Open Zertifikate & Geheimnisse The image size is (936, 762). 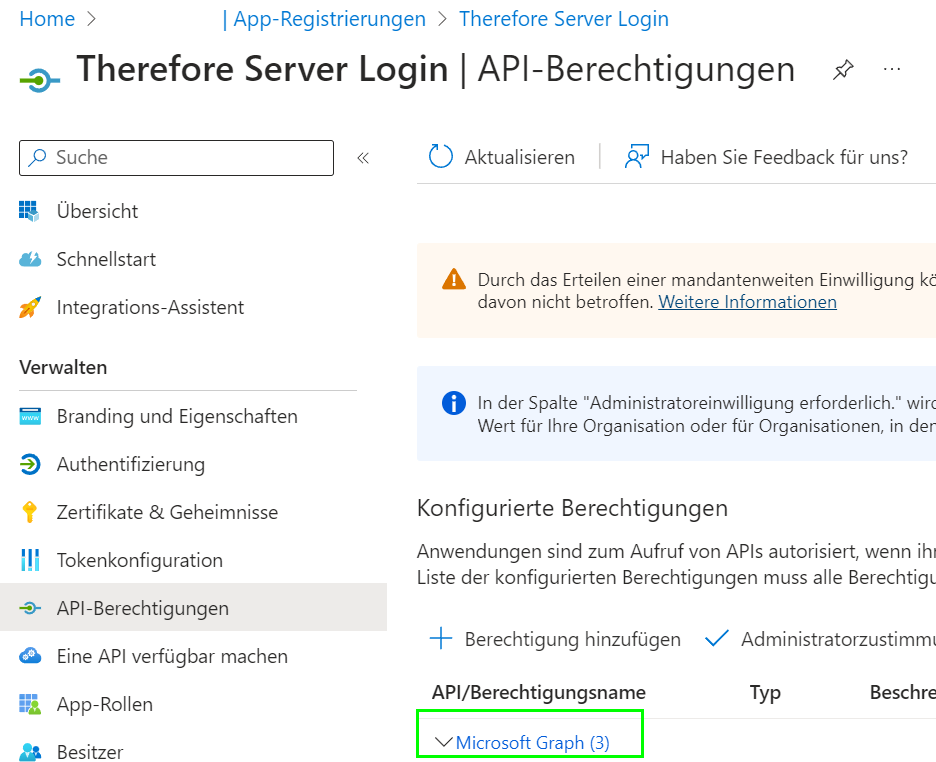167,513
